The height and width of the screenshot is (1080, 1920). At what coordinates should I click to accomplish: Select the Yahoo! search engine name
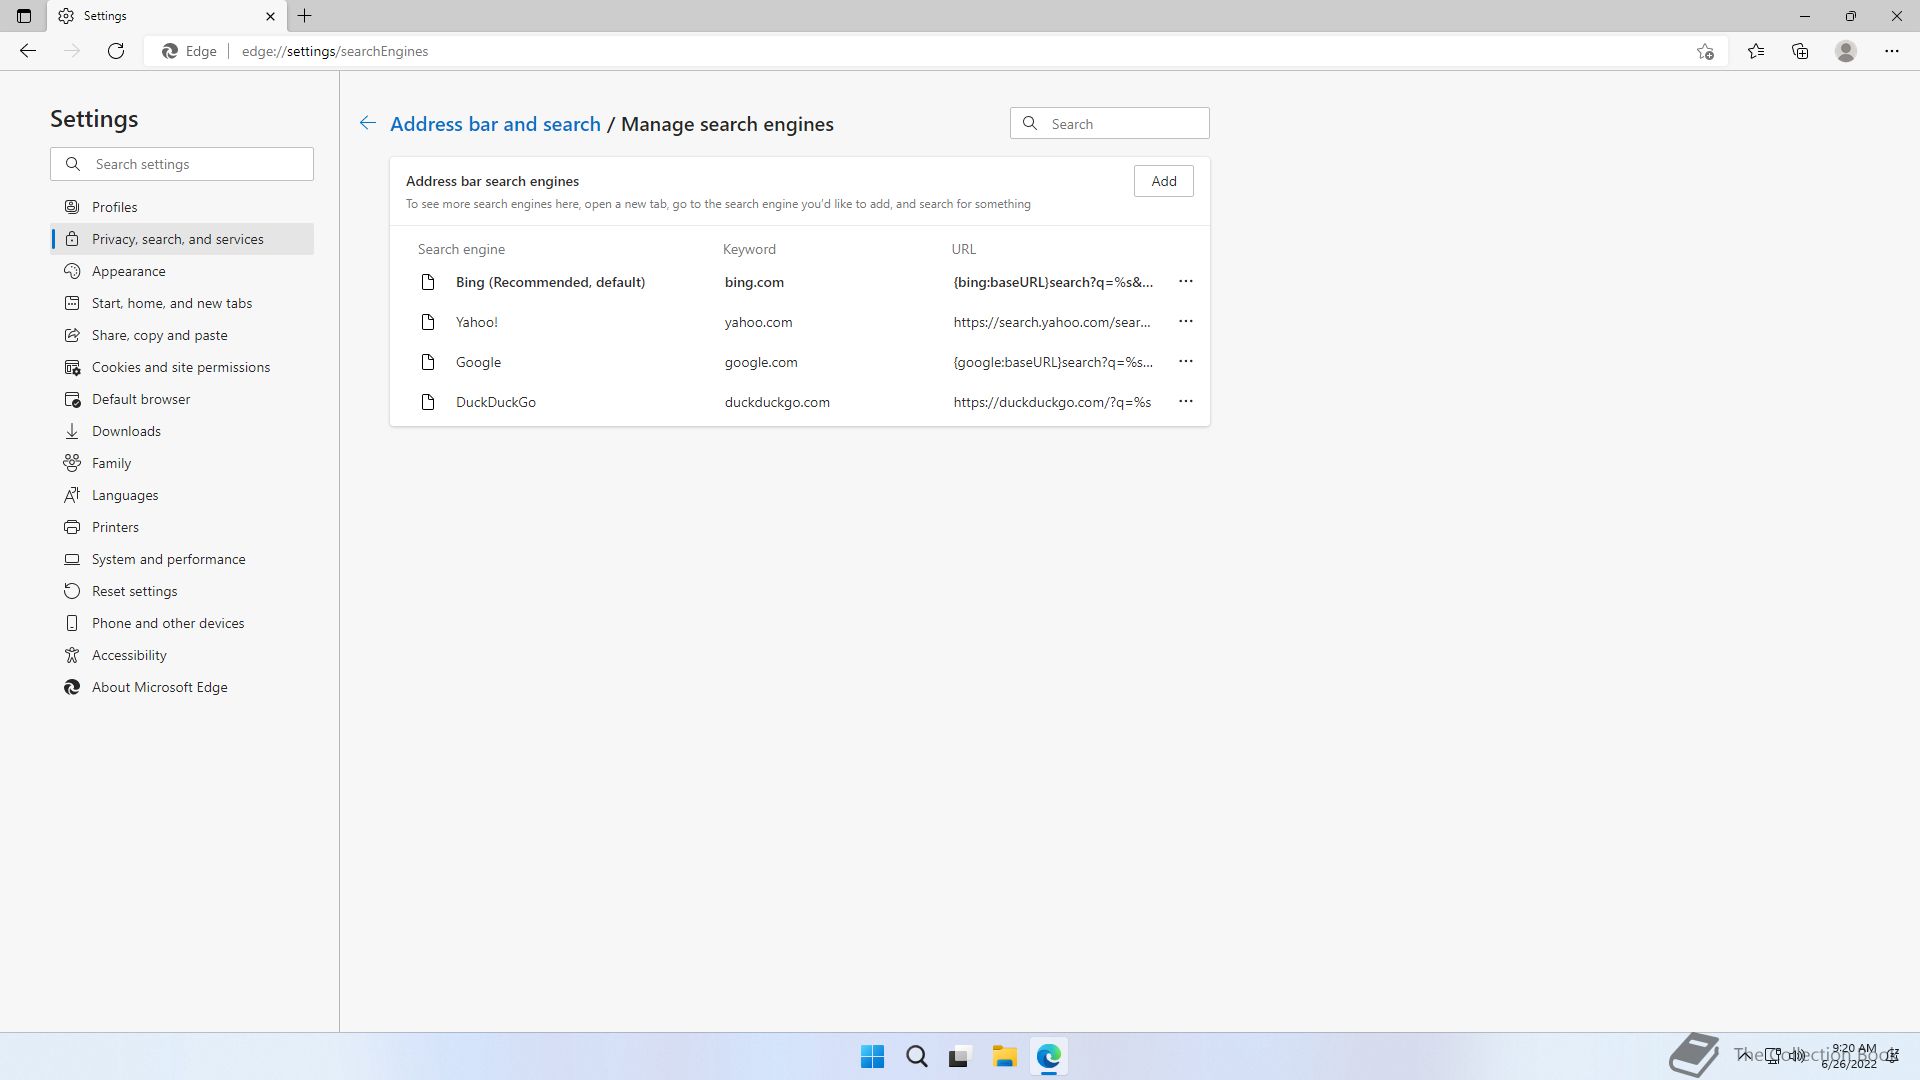[477, 322]
